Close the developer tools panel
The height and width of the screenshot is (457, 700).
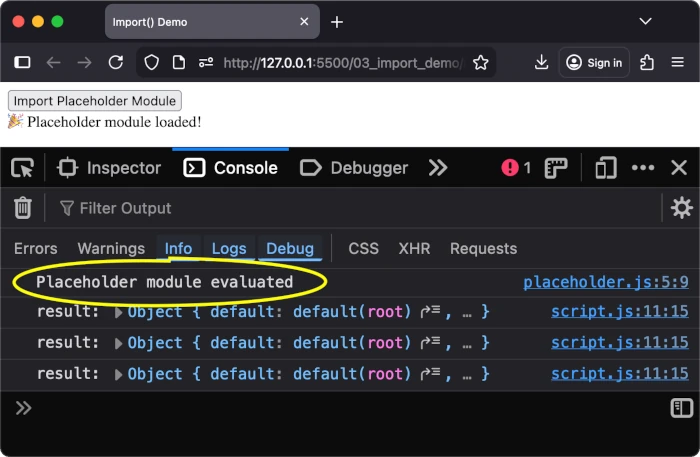(679, 168)
